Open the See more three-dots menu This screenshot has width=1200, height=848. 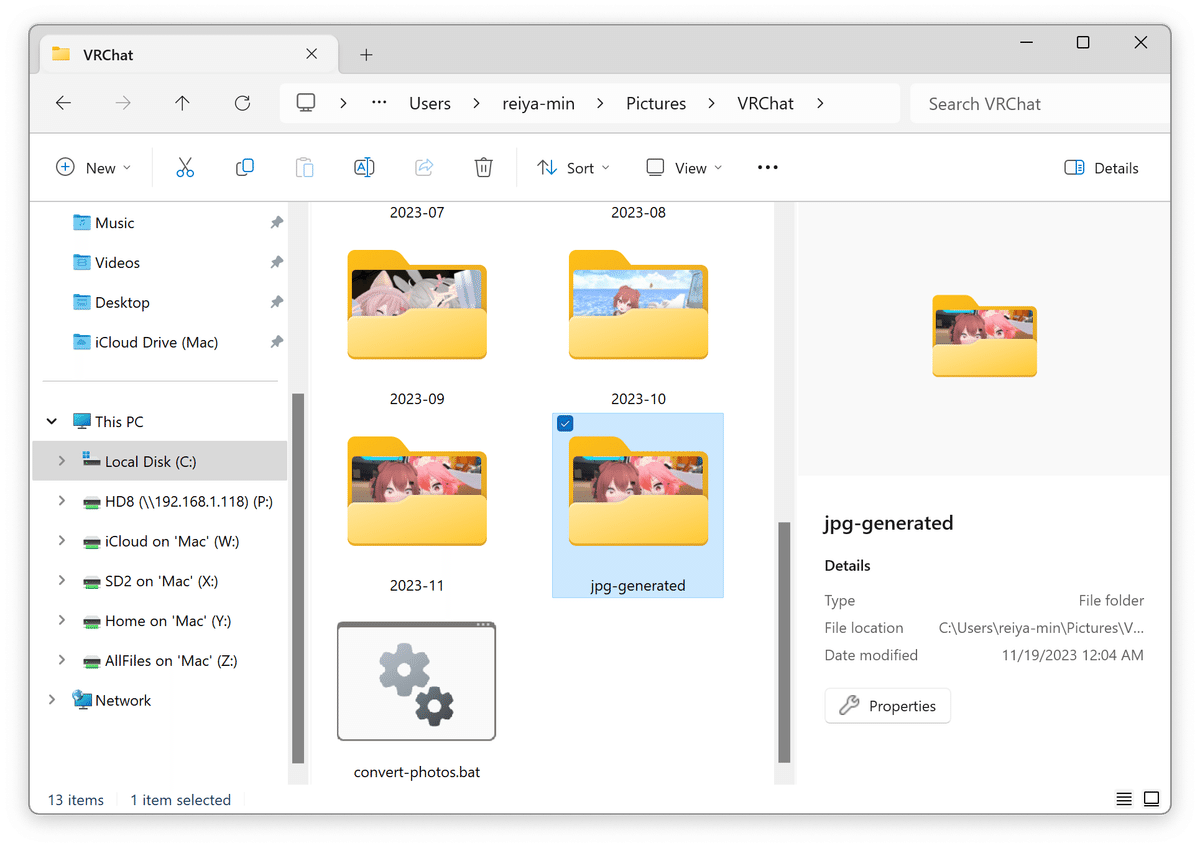(x=768, y=168)
